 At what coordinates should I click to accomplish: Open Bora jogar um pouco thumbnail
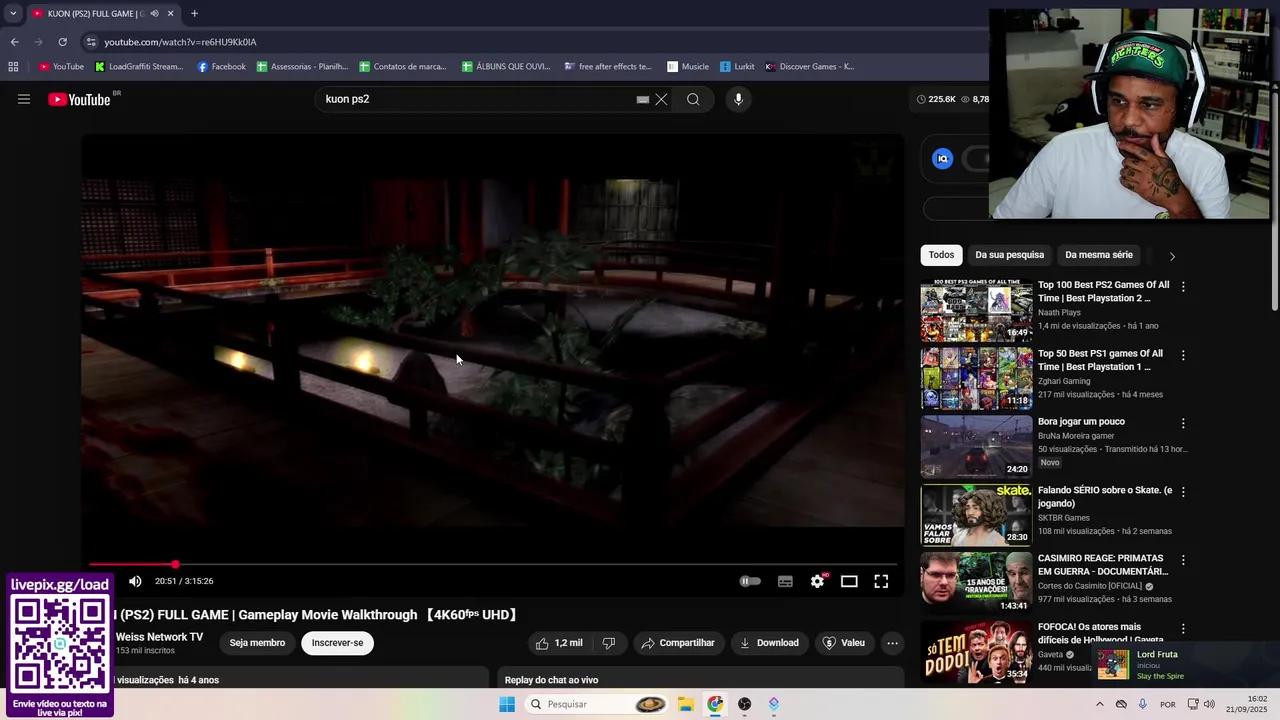(x=976, y=447)
